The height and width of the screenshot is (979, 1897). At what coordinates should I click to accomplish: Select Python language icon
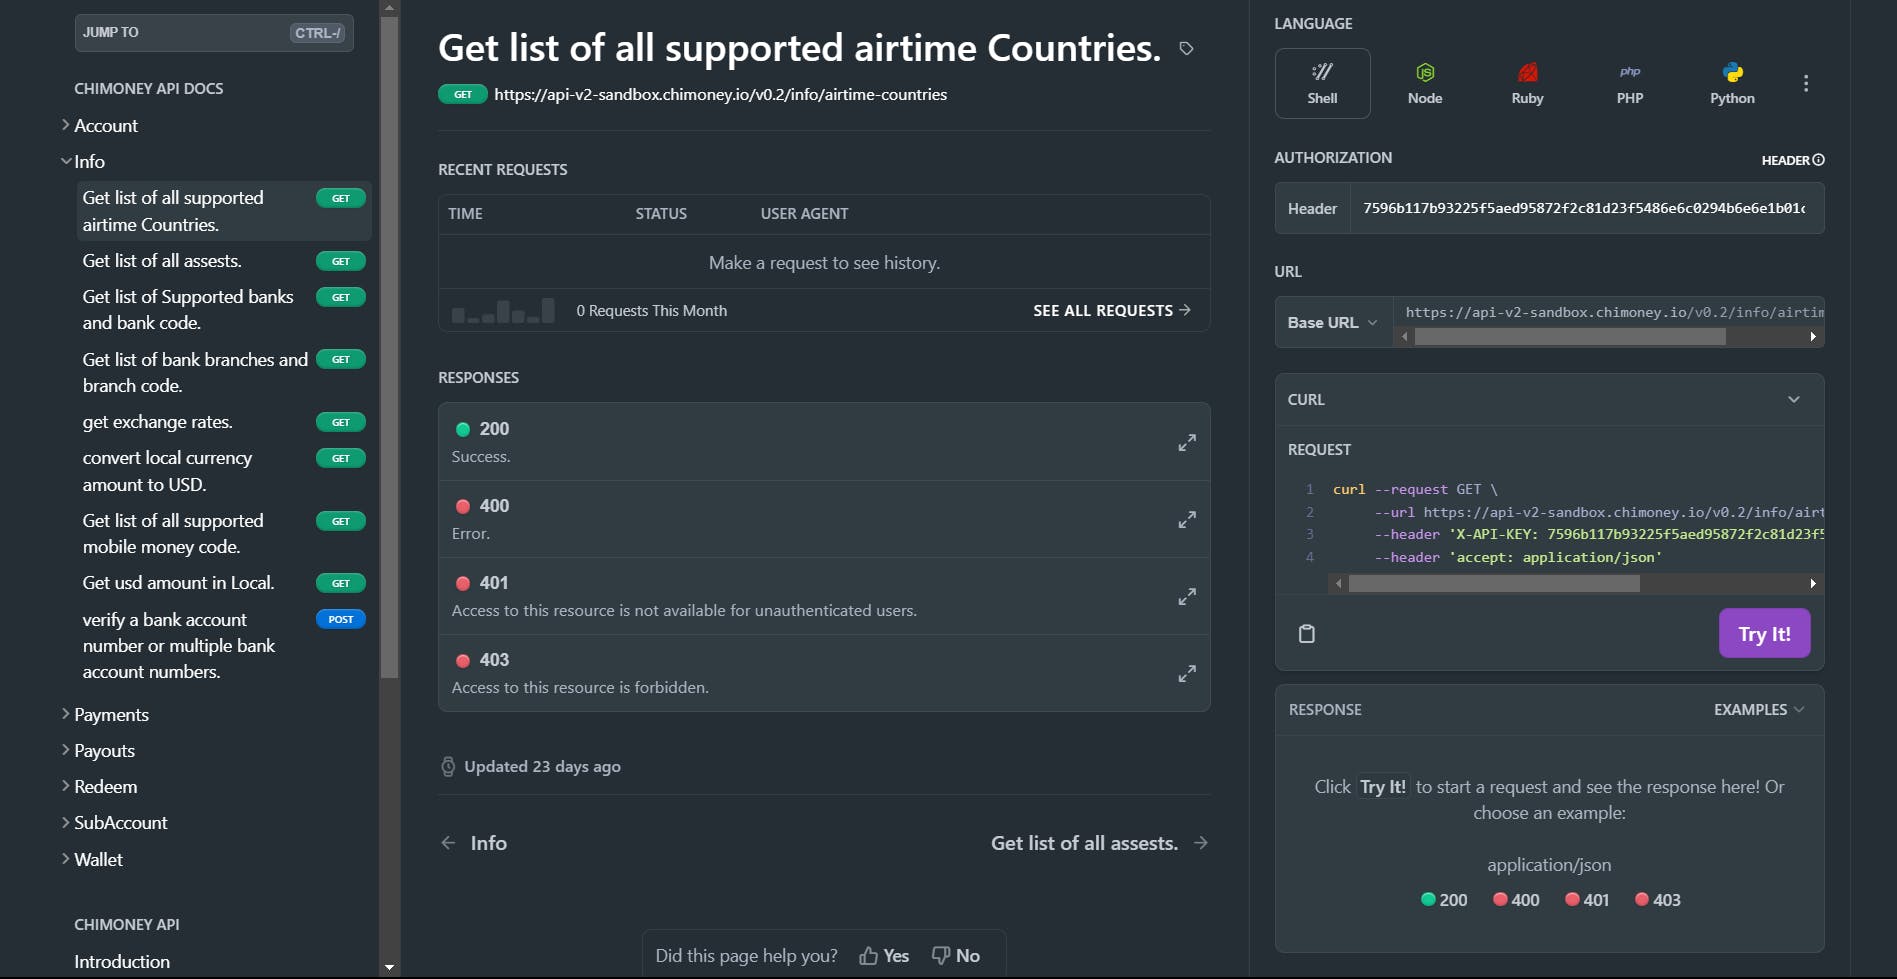coord(1732,83)
